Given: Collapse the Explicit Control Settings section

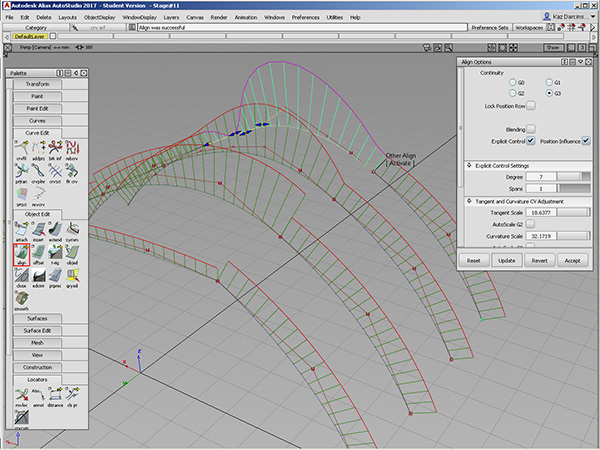Looking at the screenshot, I should [x=469, y=165].
